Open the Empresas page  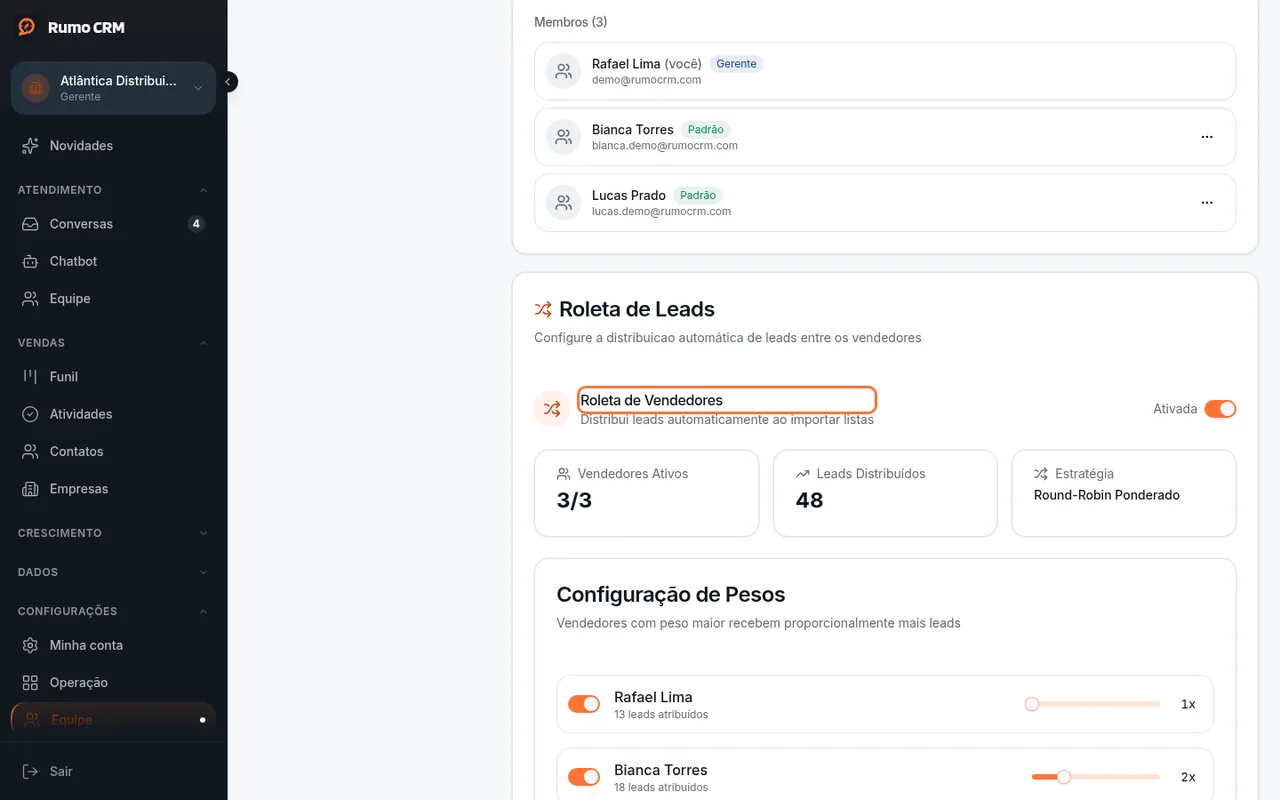click(x=113, y=489)
